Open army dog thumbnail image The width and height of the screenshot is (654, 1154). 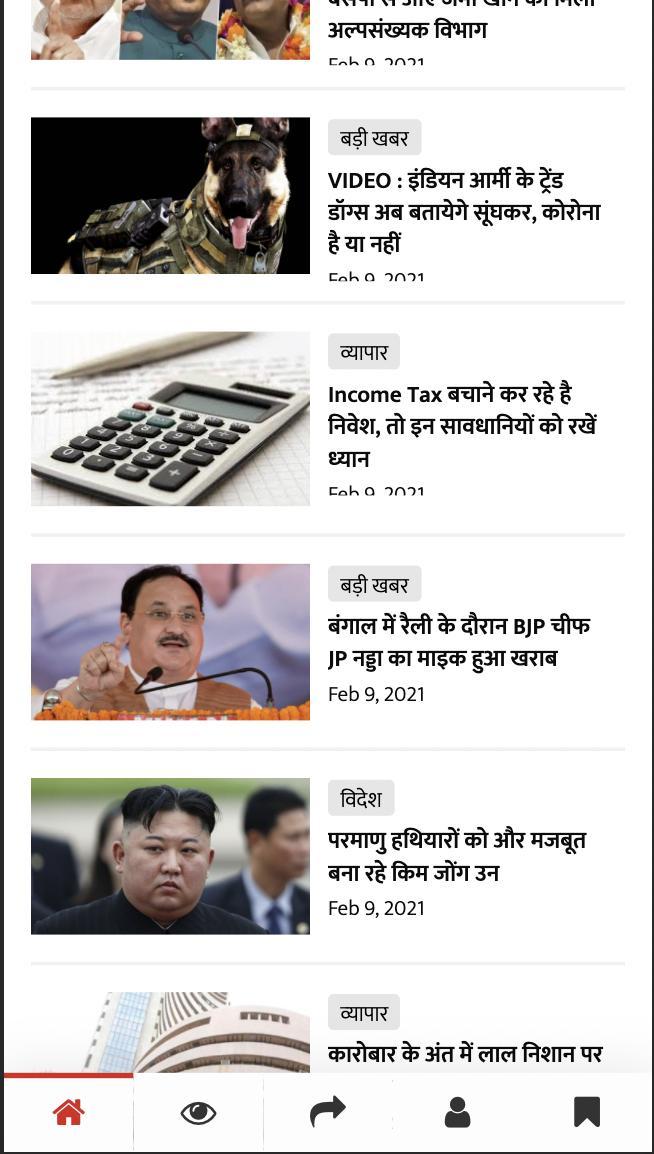[x=170, y=196]
